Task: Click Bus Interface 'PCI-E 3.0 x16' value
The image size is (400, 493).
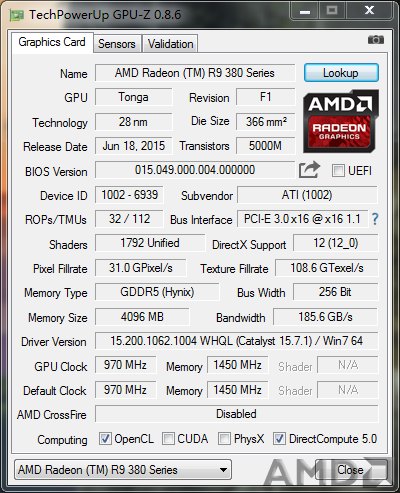Action: pos(302,219)
